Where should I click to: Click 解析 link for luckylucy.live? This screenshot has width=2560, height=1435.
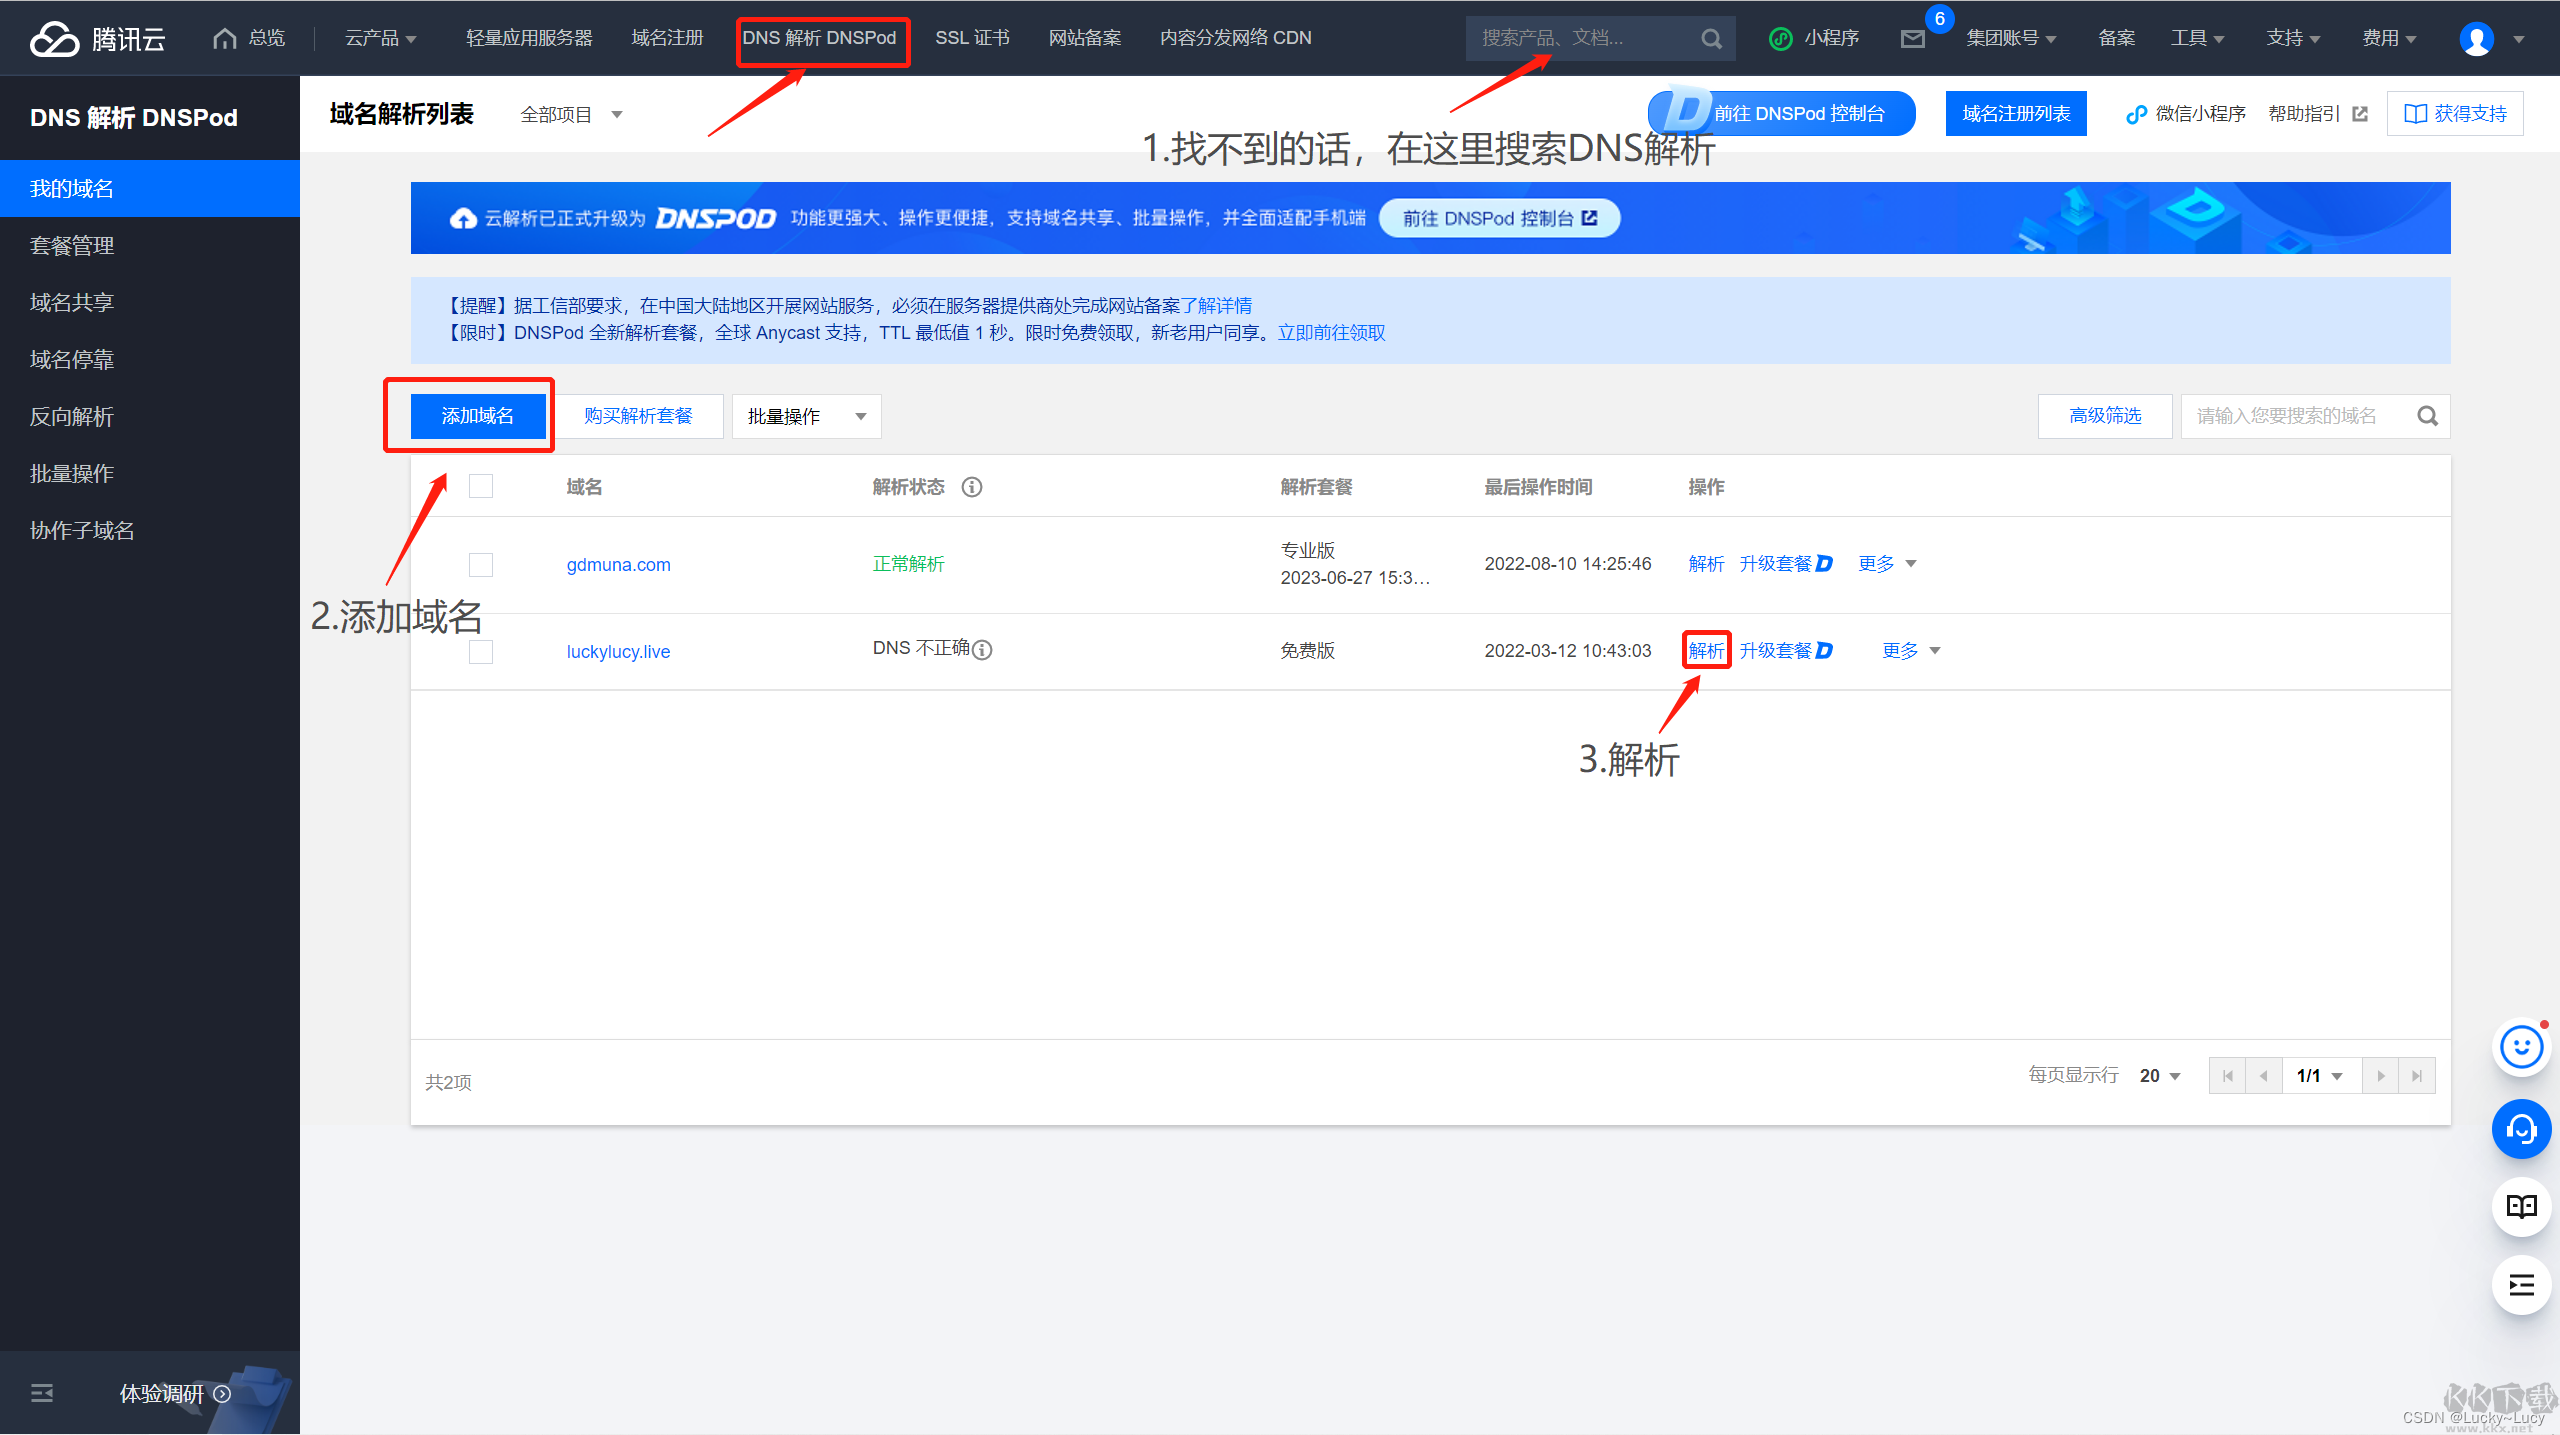coord(1706,651)
